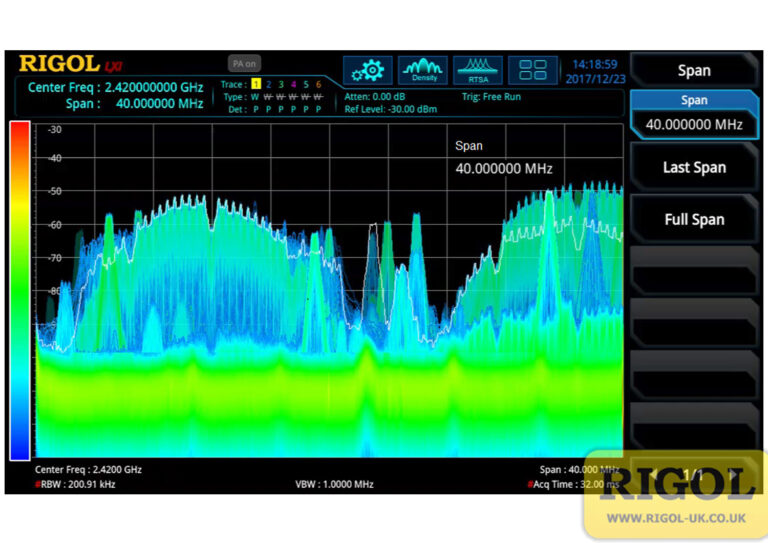Click the RIGOL logo at top left

[x=59, y=64]
